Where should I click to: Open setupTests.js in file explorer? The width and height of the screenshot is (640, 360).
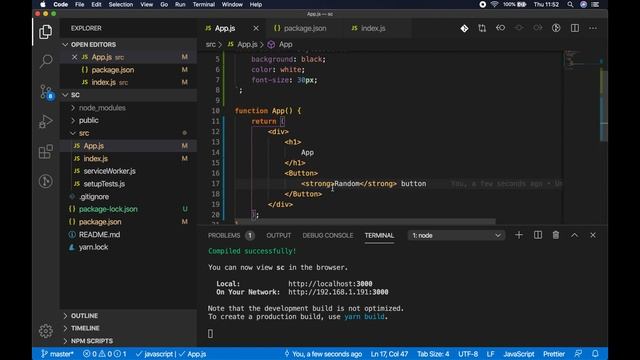click(104, 184)
